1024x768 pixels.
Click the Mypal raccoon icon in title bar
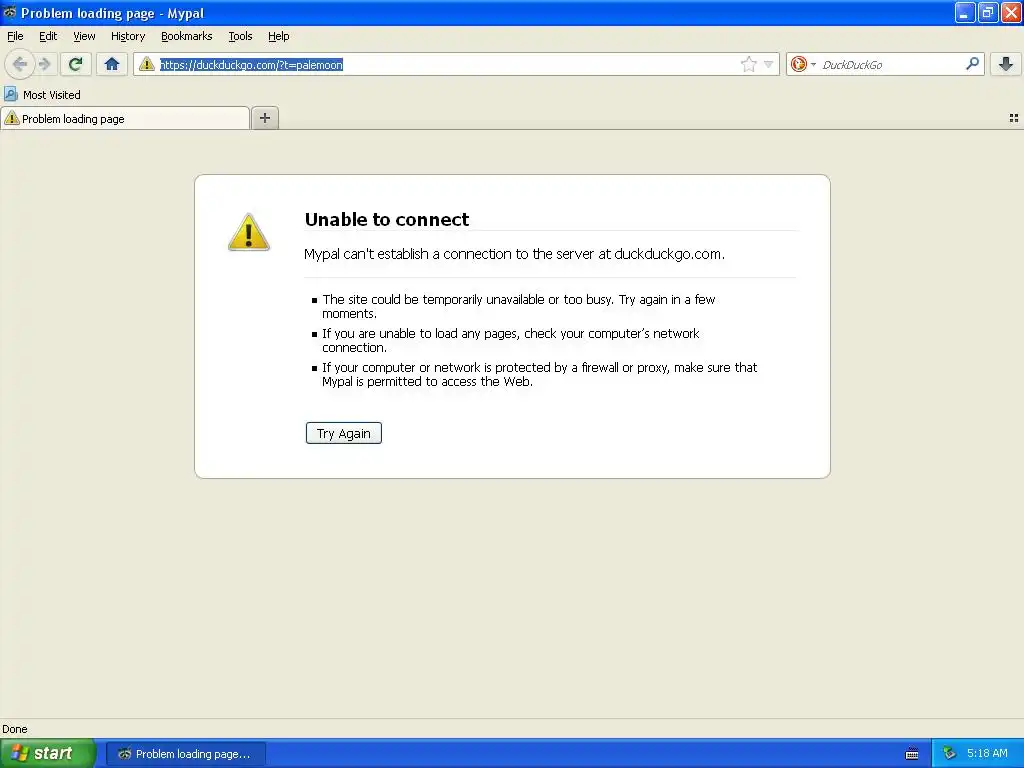click(9, 12)
